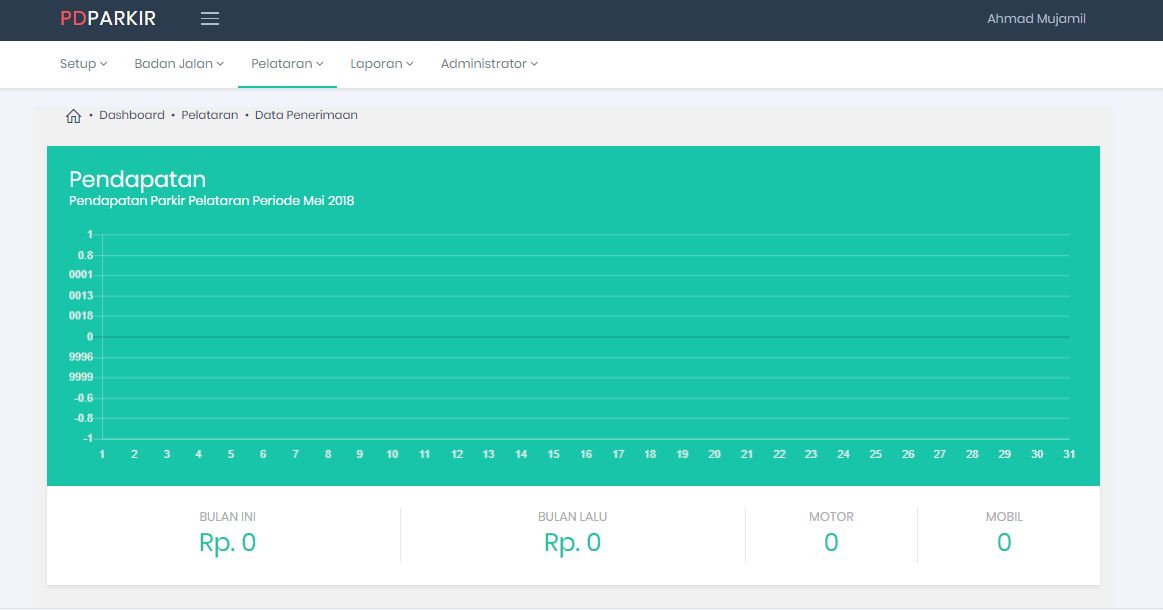The height and width of the screenshot is (610, 1163).
Task: Click the Pendapatan chart title
Action: [x=137, y=179]
